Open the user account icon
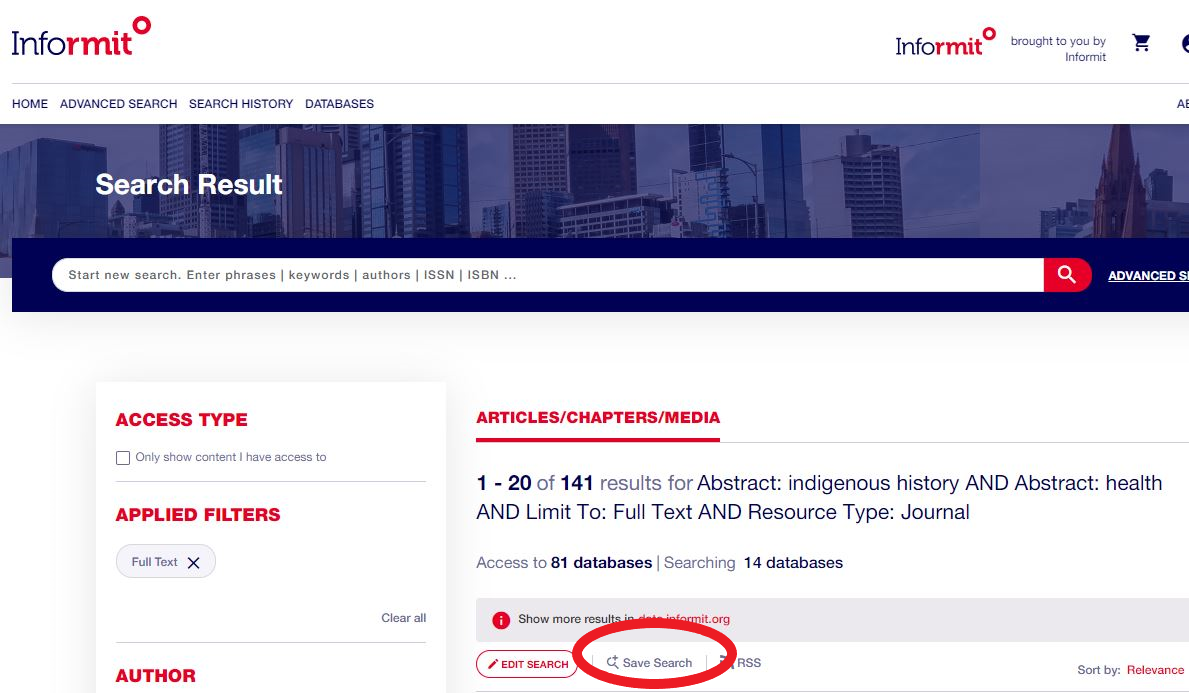This screenshot has height=693, width=1189. [1184, 43]
